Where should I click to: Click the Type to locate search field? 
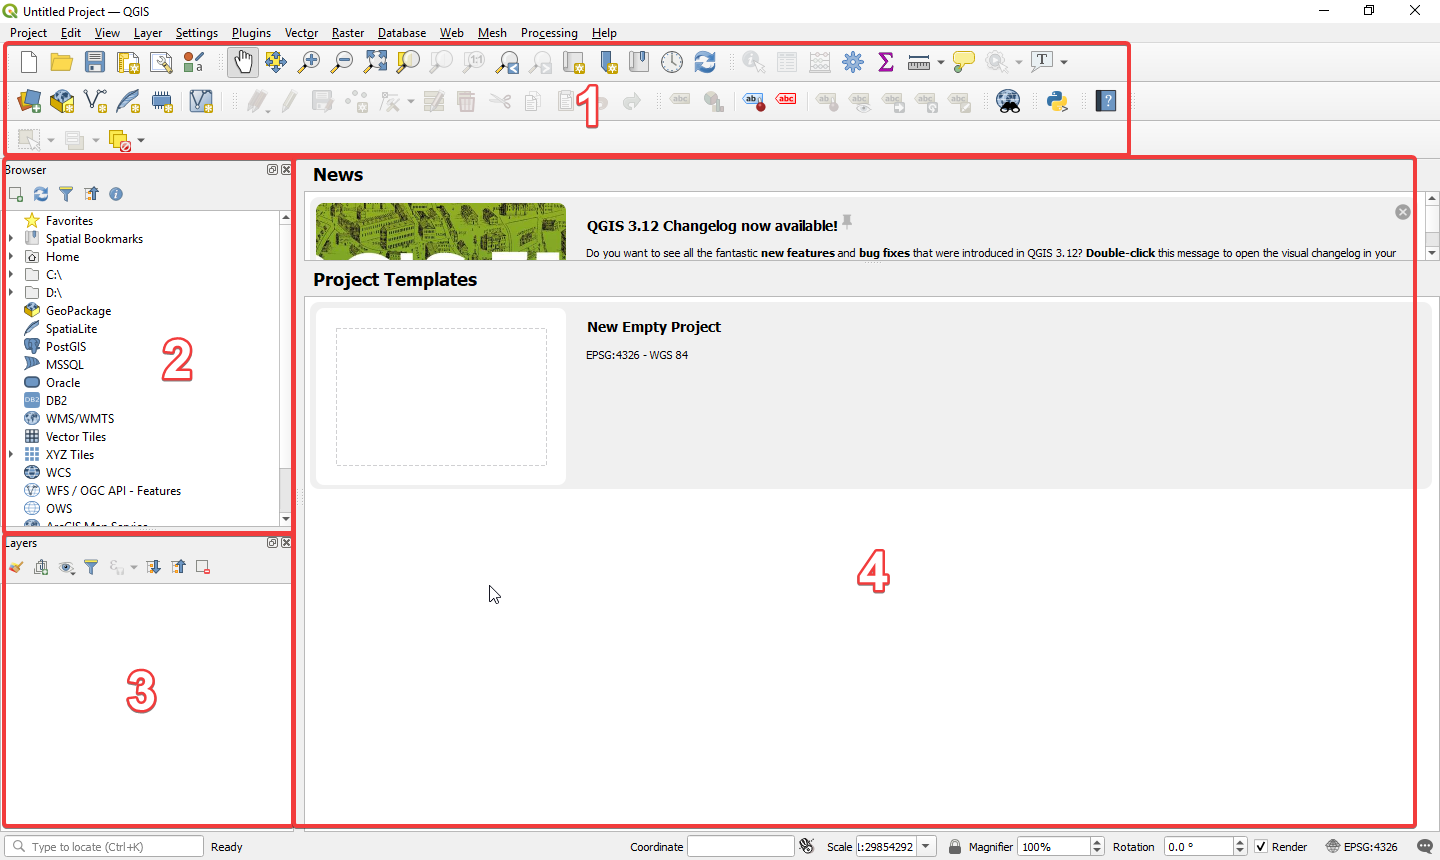(105, 847)
